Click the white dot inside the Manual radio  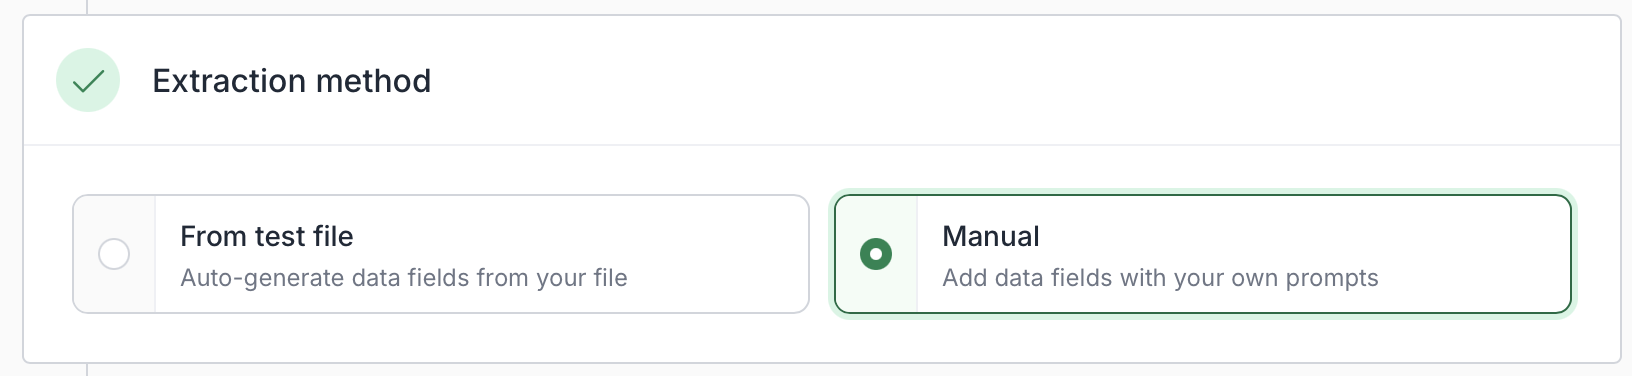tap(876, 254)
